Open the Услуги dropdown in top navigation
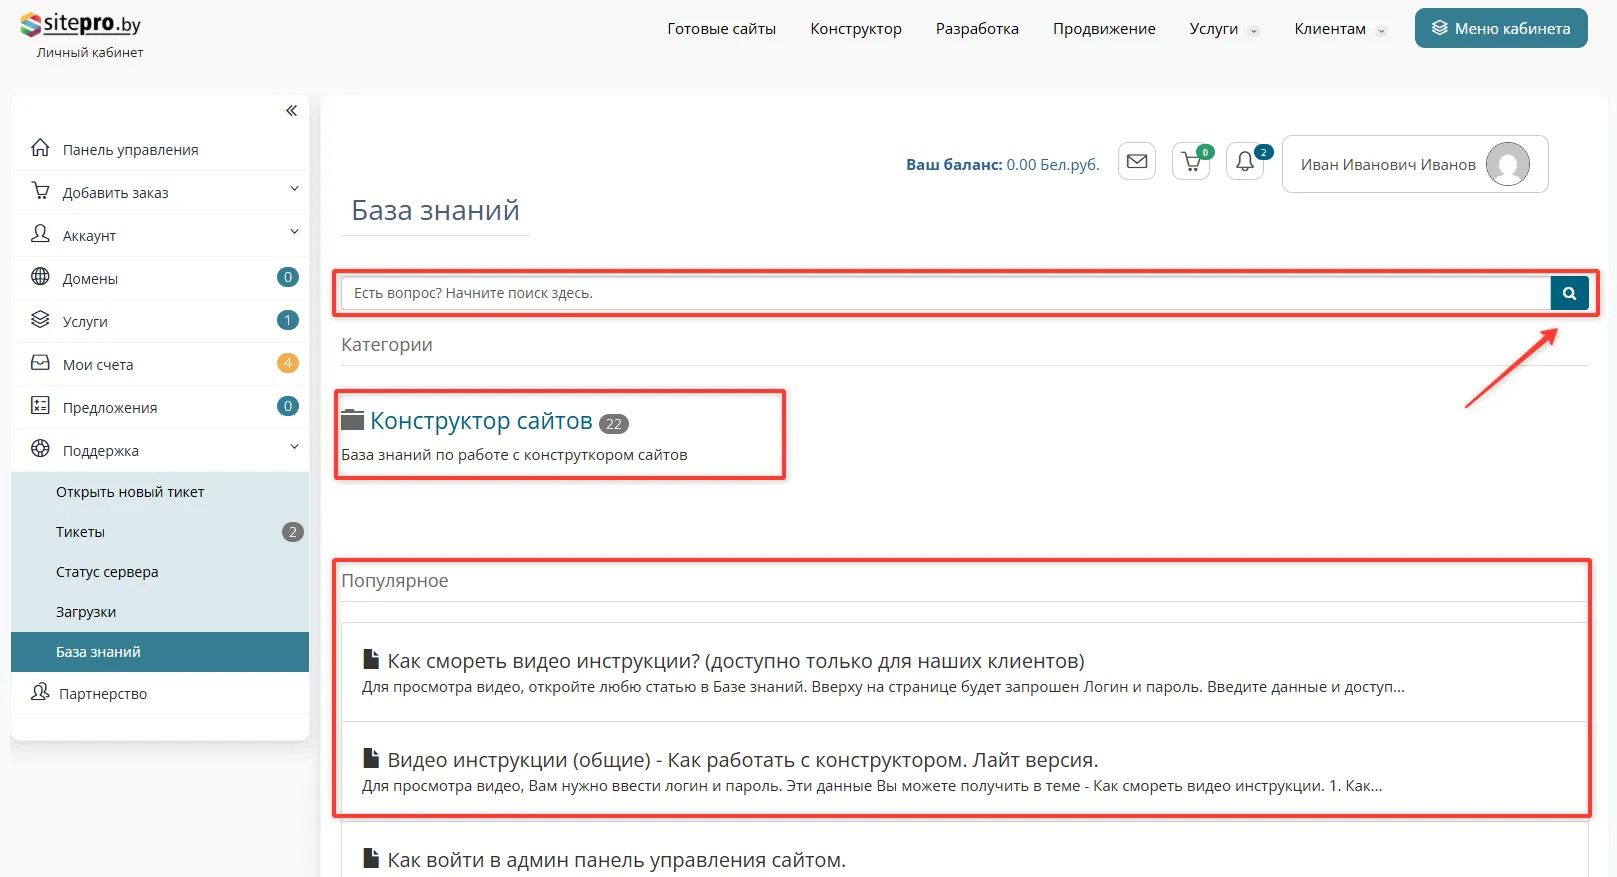1617x877 pixels. pyautogui.click(x=1223, y=29)
